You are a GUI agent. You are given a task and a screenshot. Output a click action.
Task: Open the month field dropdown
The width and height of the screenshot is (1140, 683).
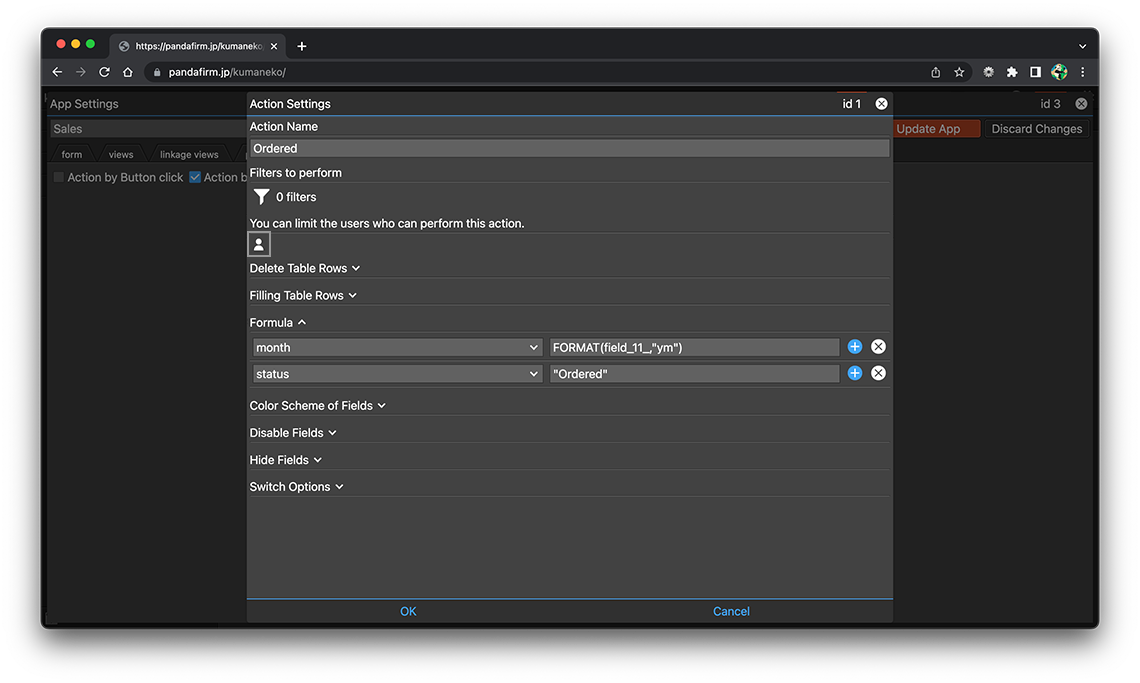point(396,348)
